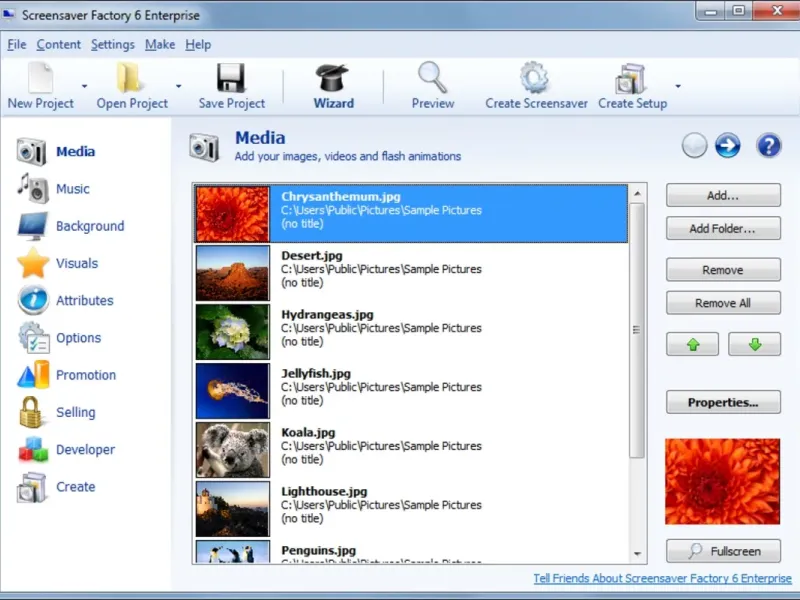Open help with question mark icon
The image size is (800, 600).
(x=769, y=146)
